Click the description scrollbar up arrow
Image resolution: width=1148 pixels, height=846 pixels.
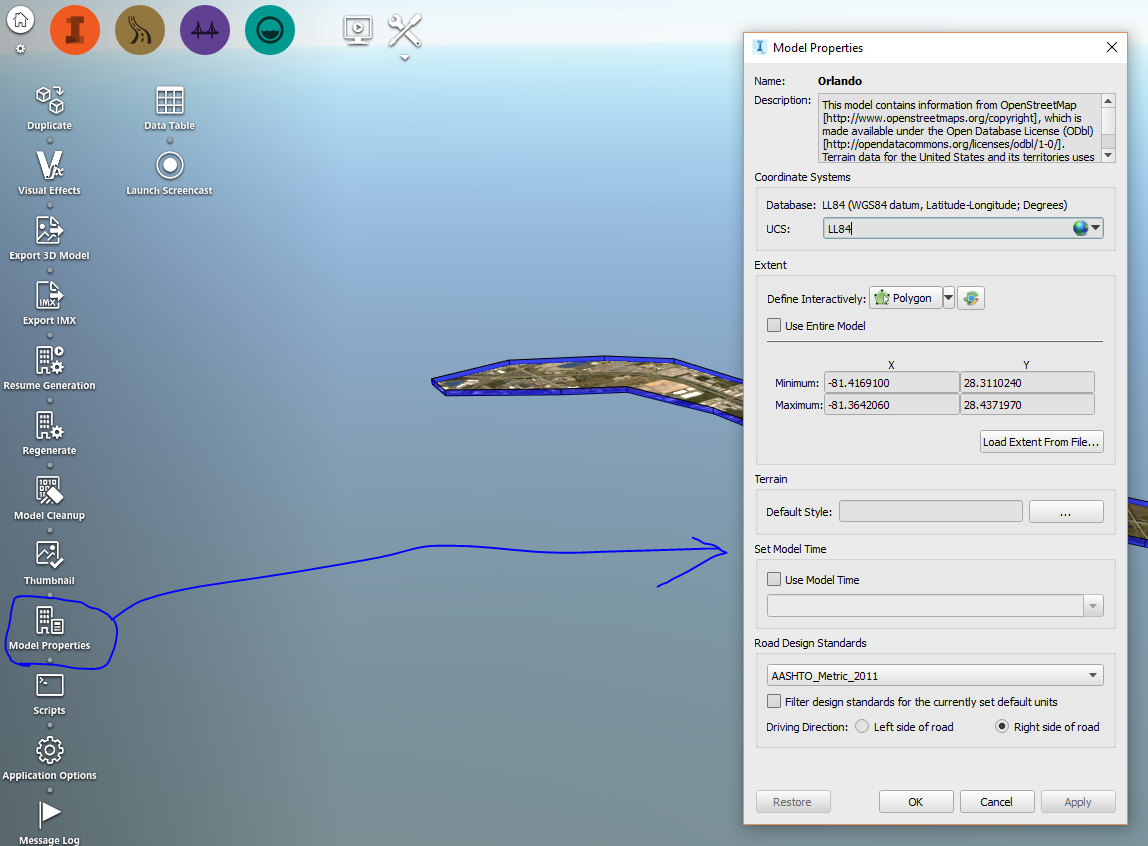pyautogui.click(x=1108, y=100)
